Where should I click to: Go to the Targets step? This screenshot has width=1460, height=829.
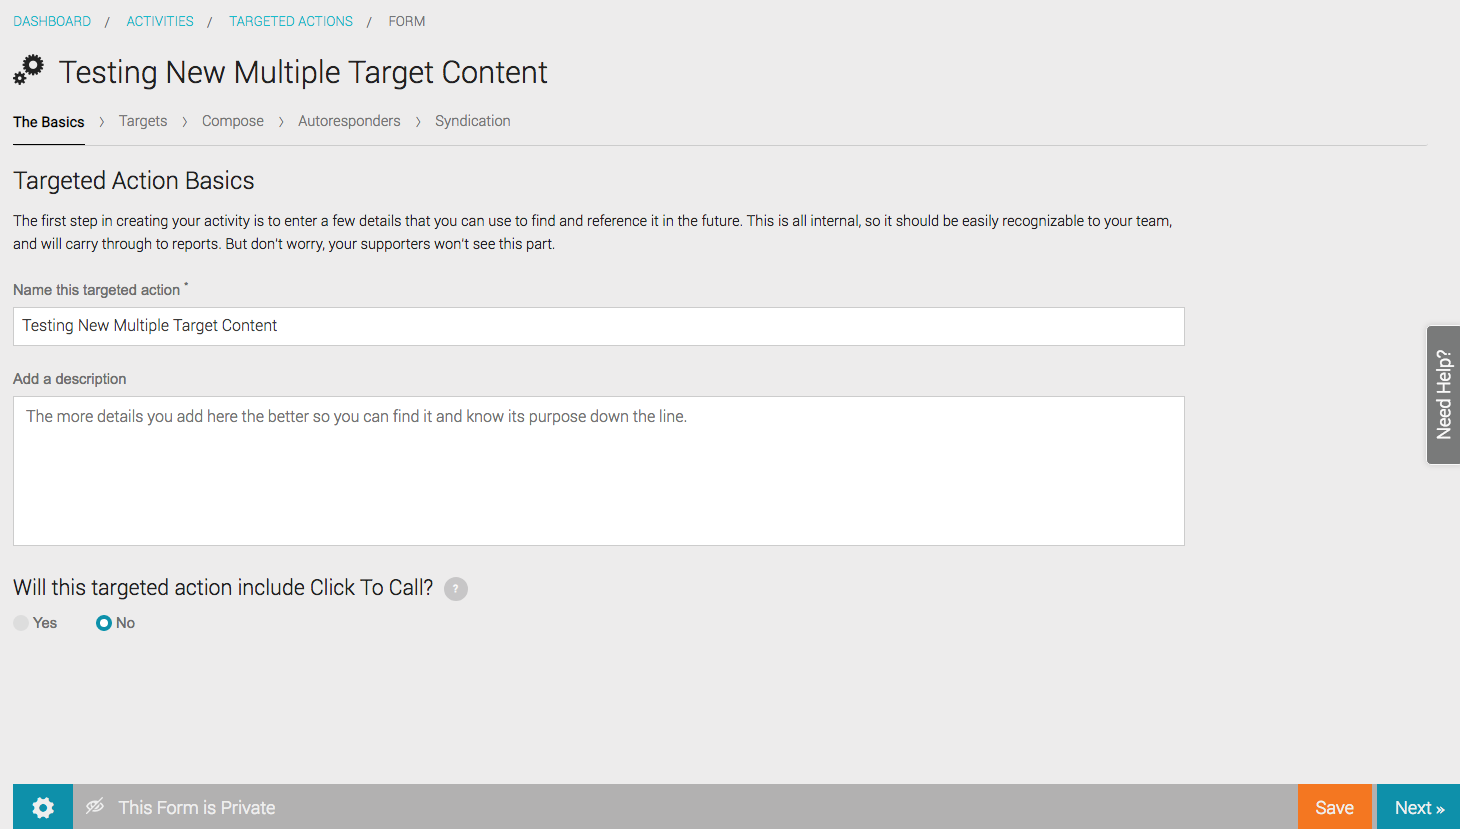(x=143, y=121)
